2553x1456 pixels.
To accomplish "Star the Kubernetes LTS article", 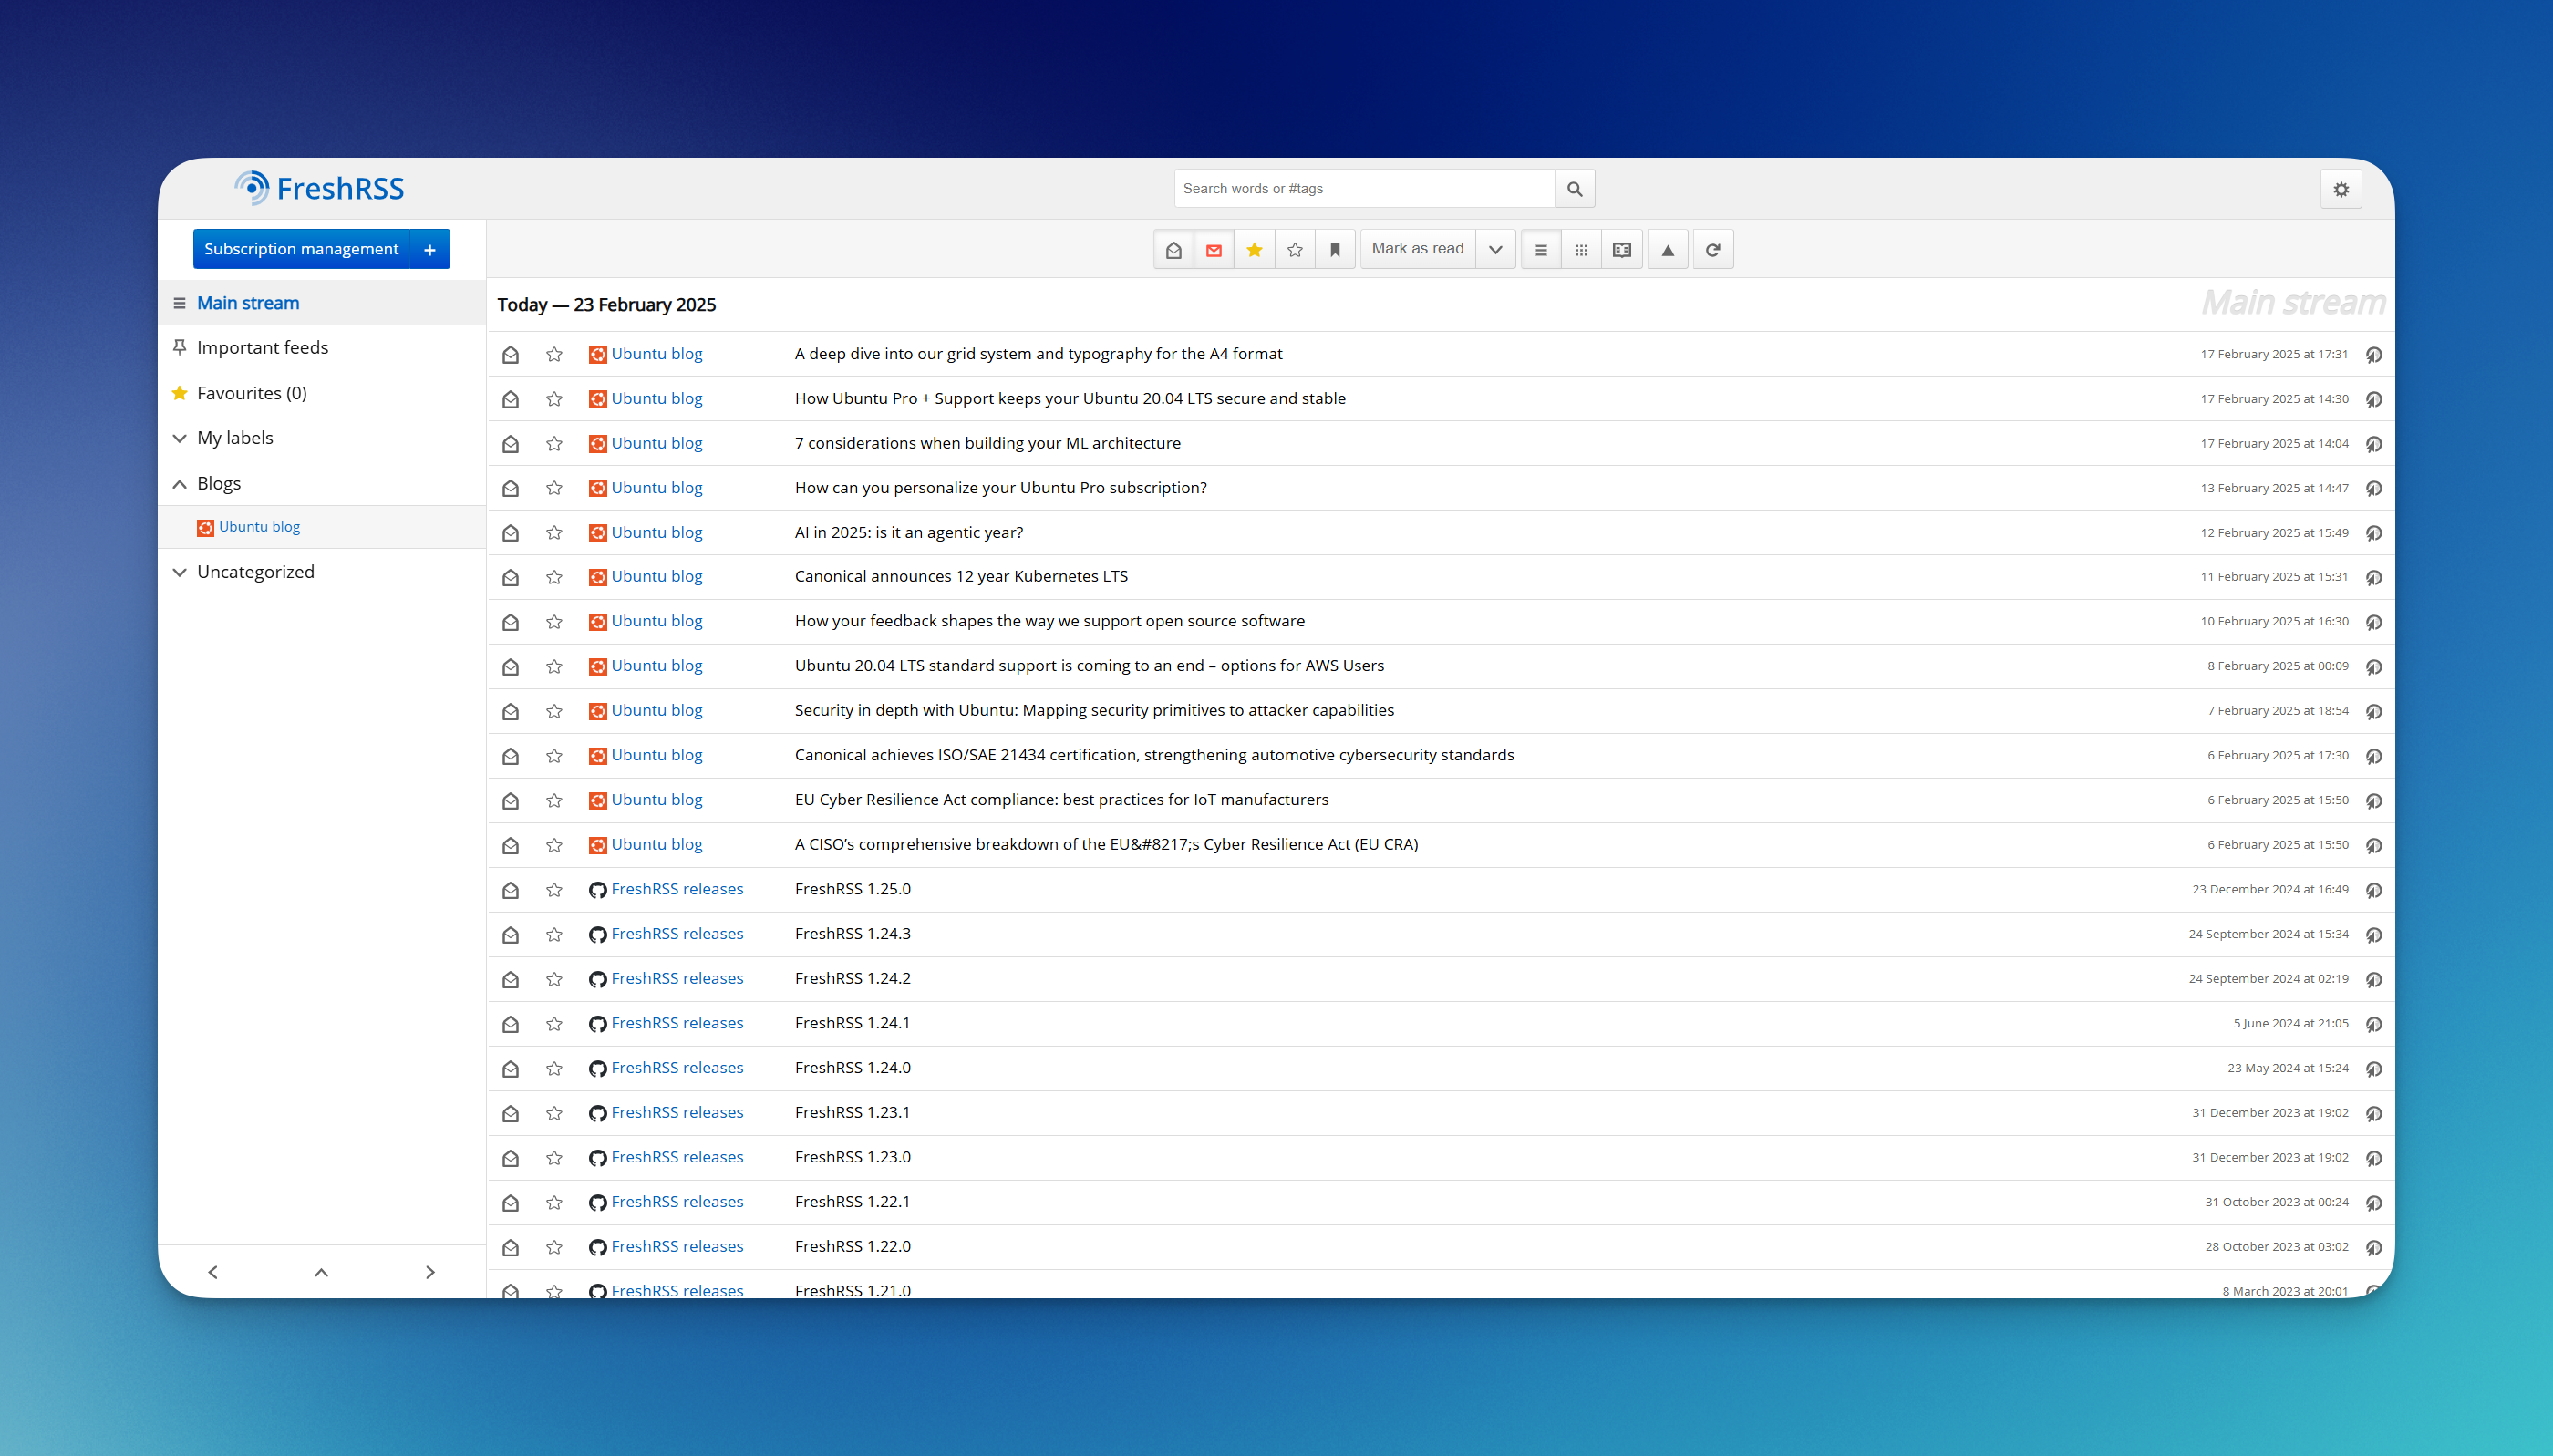I will coord(554,577).
